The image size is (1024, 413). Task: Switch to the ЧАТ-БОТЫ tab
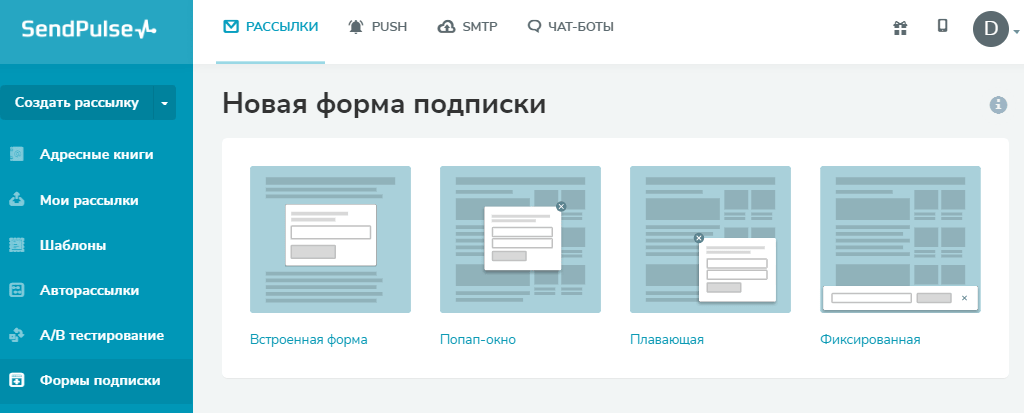(570, 27)
